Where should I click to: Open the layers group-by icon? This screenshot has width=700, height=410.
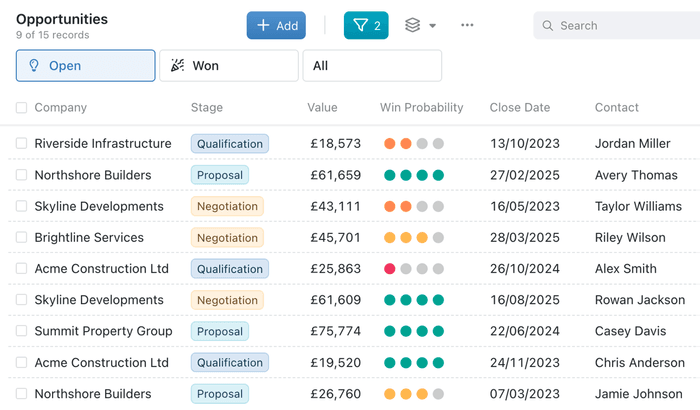[x=412, y=26]
